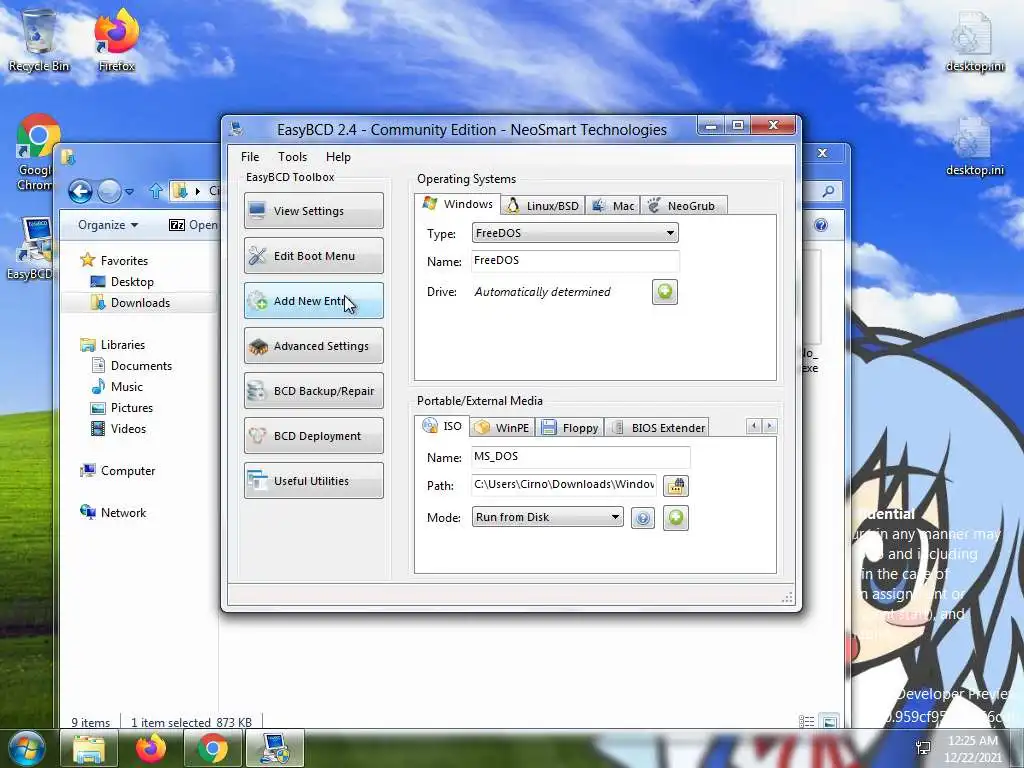Click green add entry icon beside Drive
The height and width of the screenshot is (768, 1024).
tap(665, 292)
